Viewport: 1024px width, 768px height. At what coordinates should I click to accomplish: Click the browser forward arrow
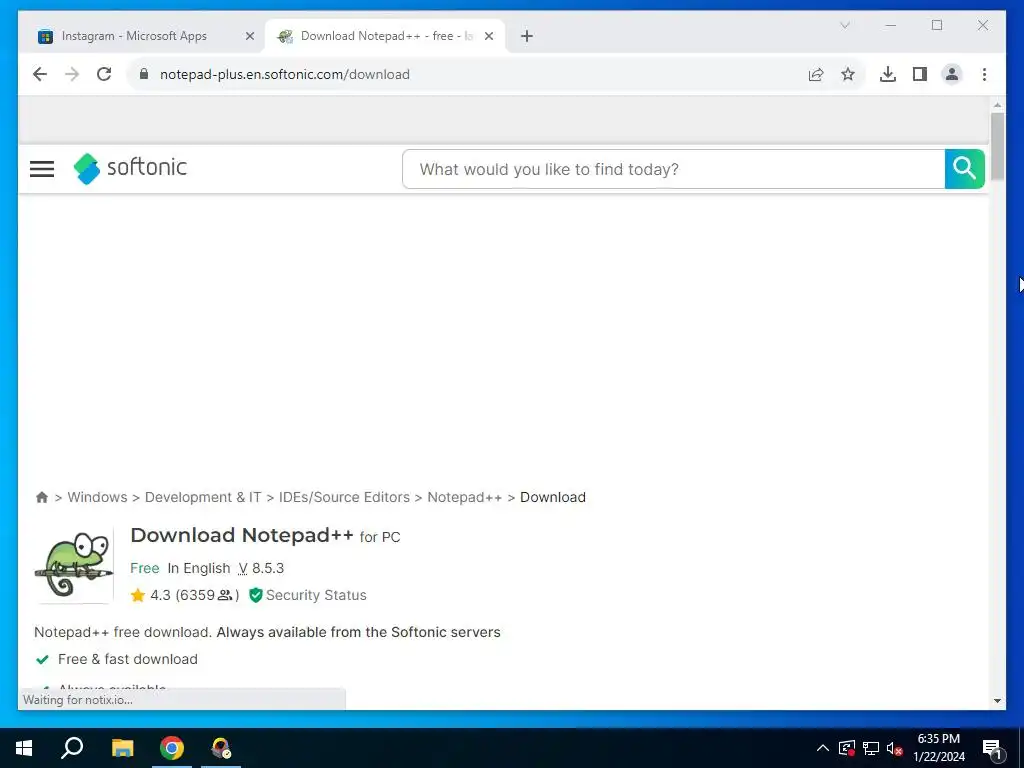[x=72, y=74]
